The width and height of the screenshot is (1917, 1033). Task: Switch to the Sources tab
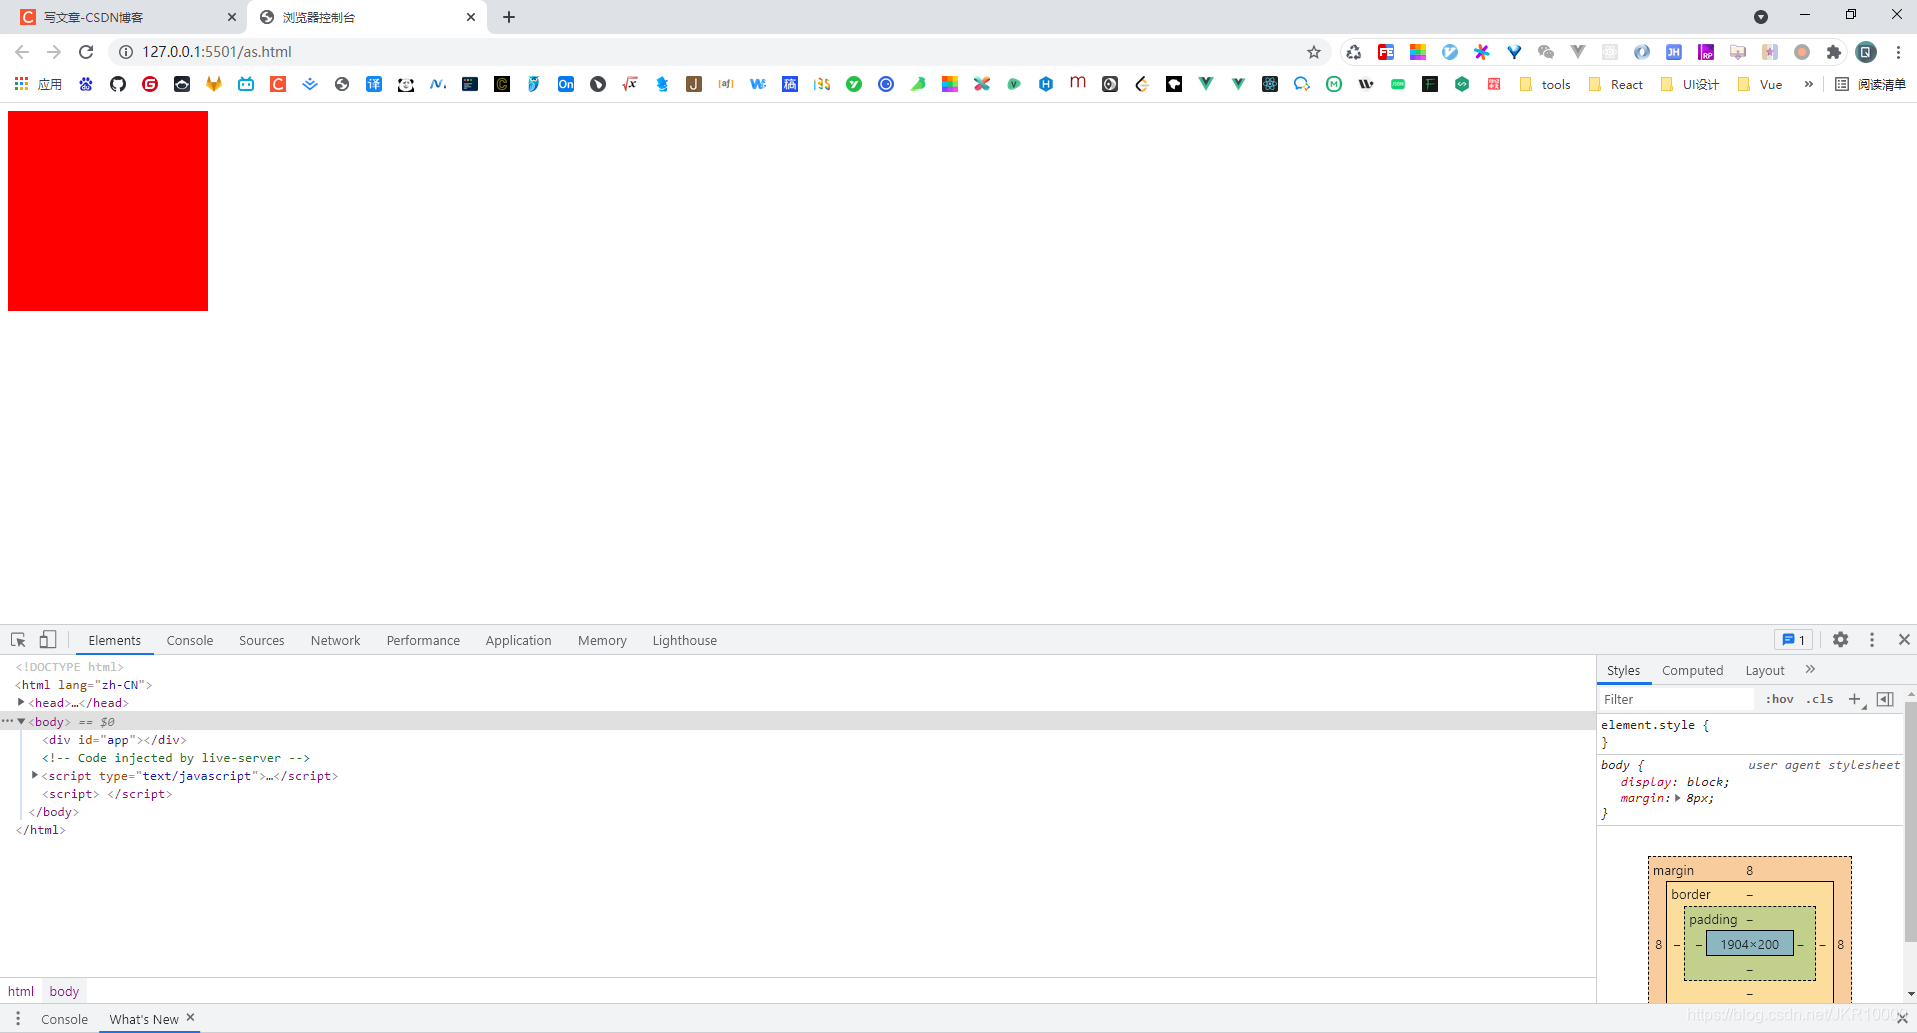coord(262,641)
